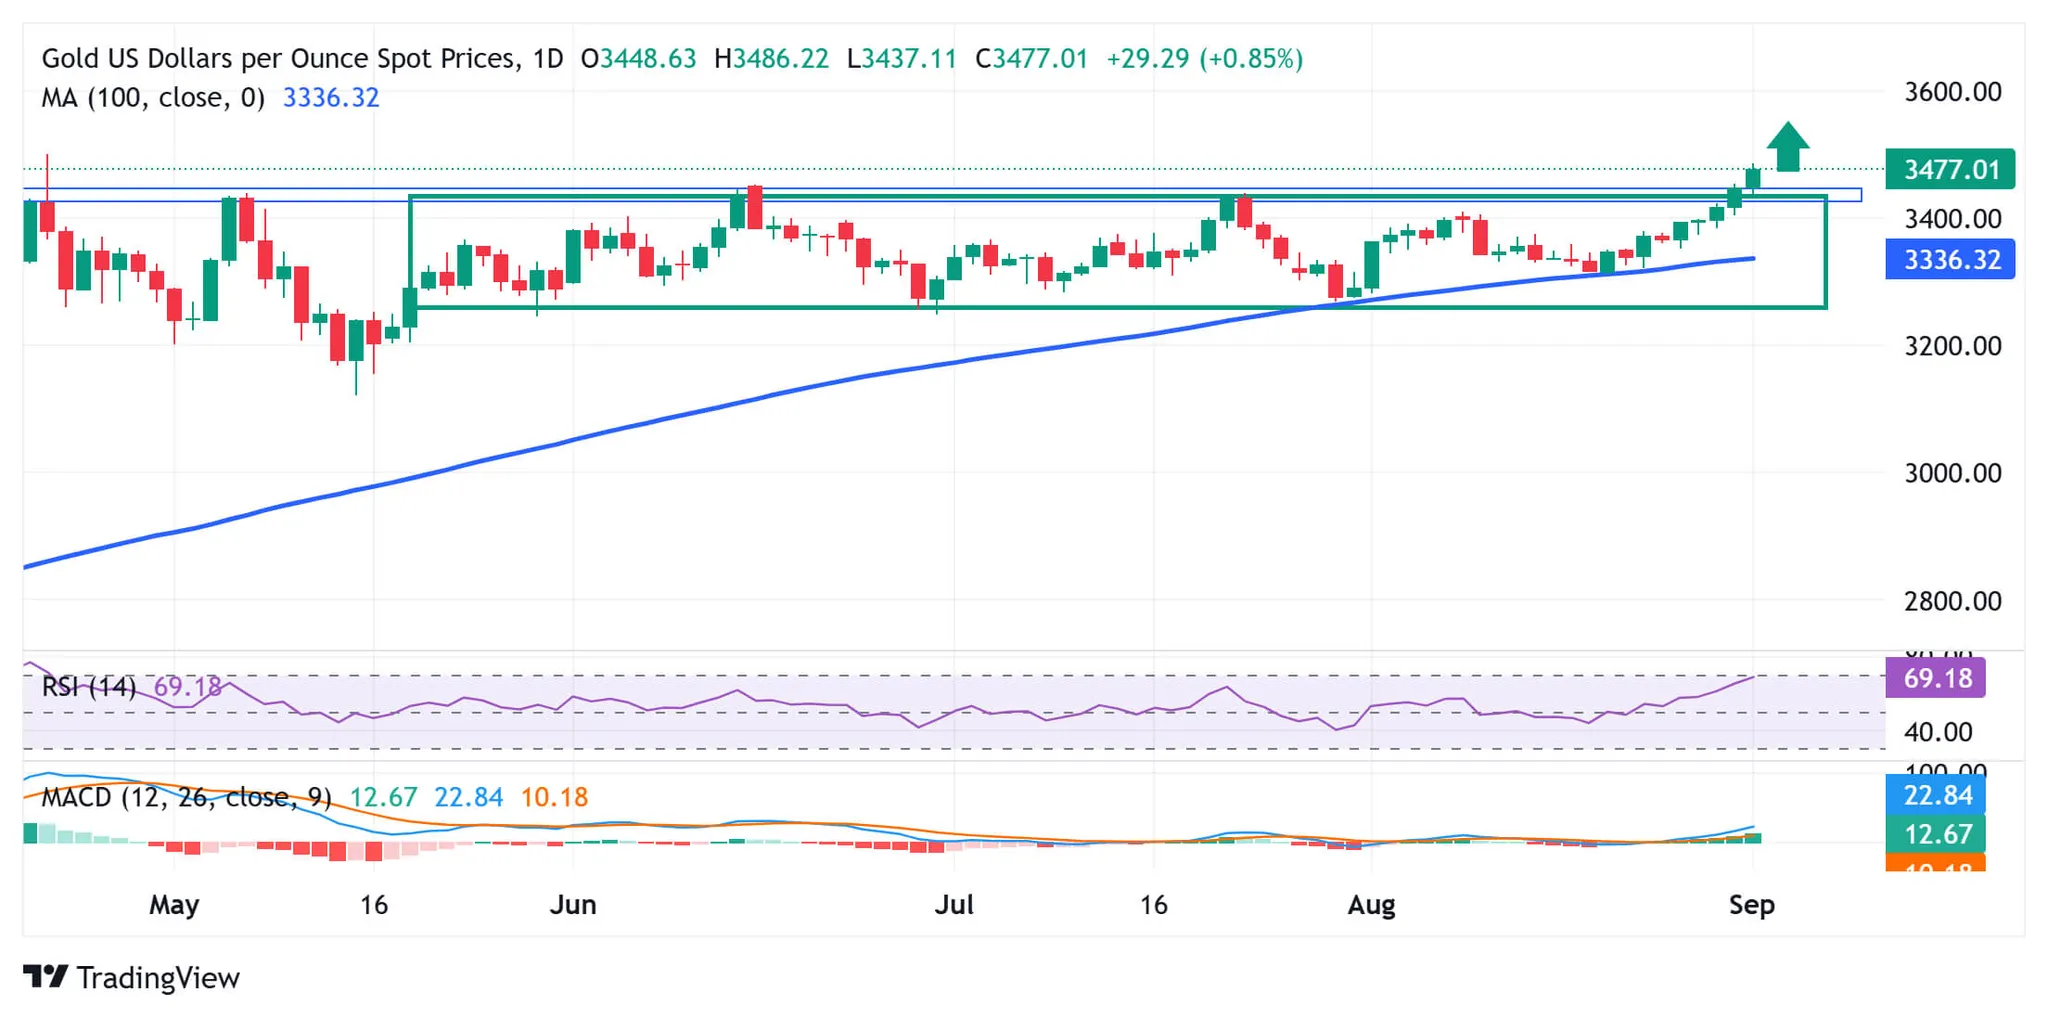Click the green up arrow annotation
This screenshot has height=1018, width=2048.
point(1789,146)
